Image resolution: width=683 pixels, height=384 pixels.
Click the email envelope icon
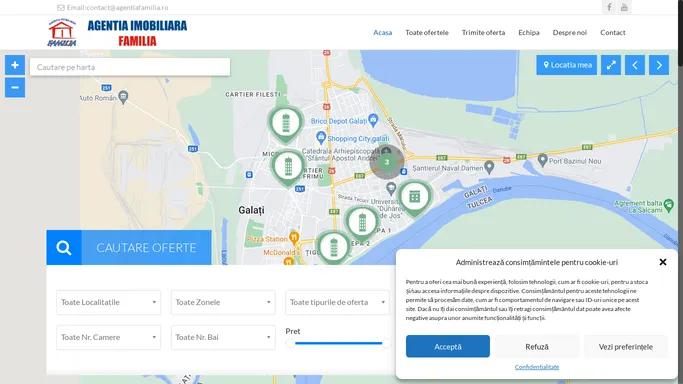click(x=61, y=7)
